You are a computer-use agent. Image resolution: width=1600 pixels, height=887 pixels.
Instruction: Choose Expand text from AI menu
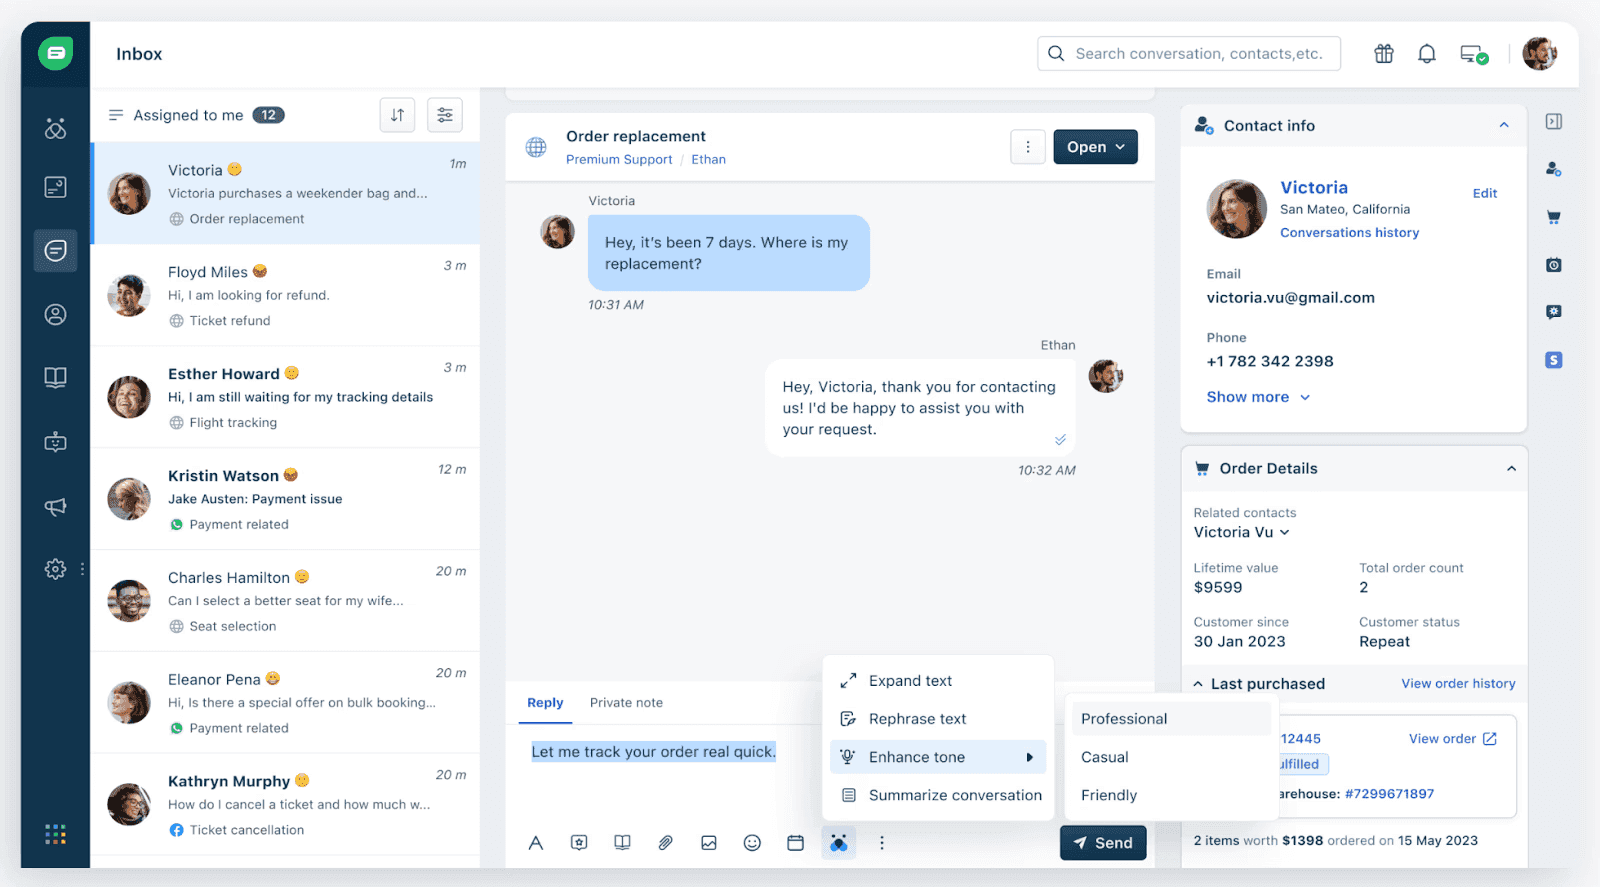click(x=938, y=681)
